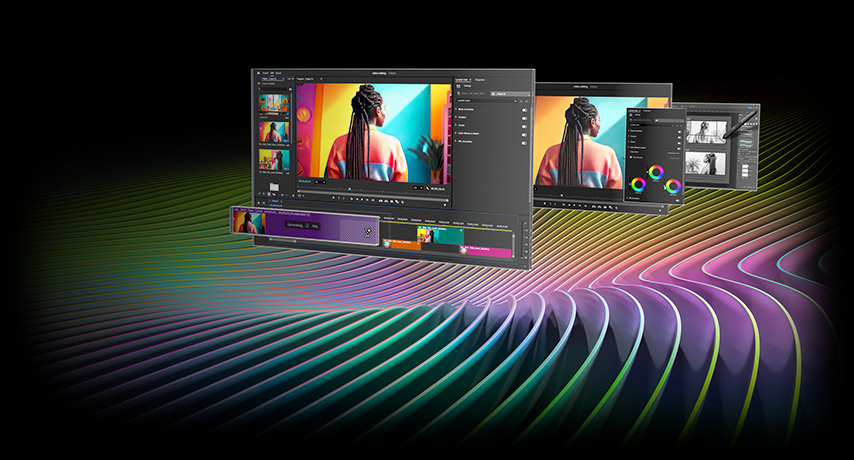Toggle Creative switch in floating Lumetri panel
Image resolution: width=854 pixels, height=460 pixels.
pyautogui.click(x=680, y=138)
